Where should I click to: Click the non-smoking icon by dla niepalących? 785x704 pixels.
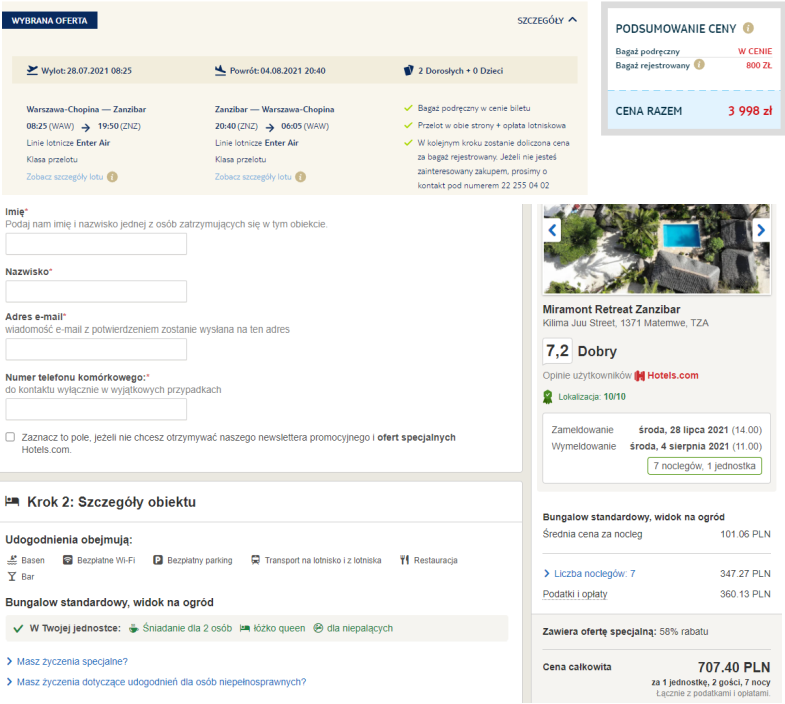(x=318, y=628)
